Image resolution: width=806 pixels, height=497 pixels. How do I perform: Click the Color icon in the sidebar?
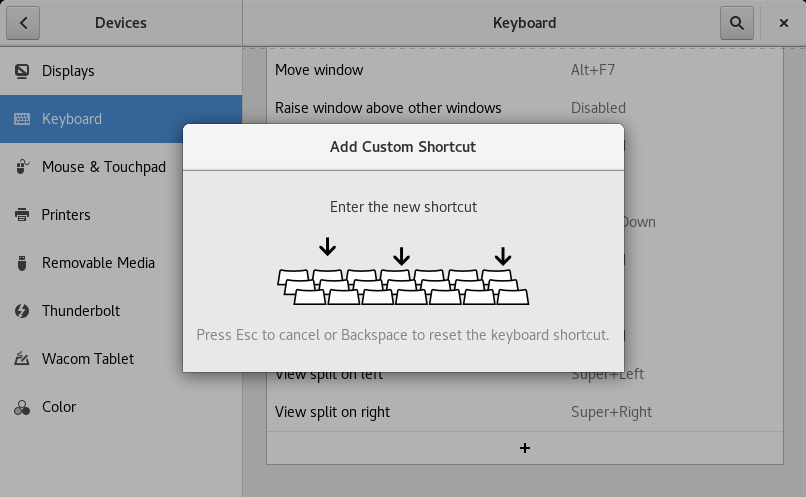point(22,407)
